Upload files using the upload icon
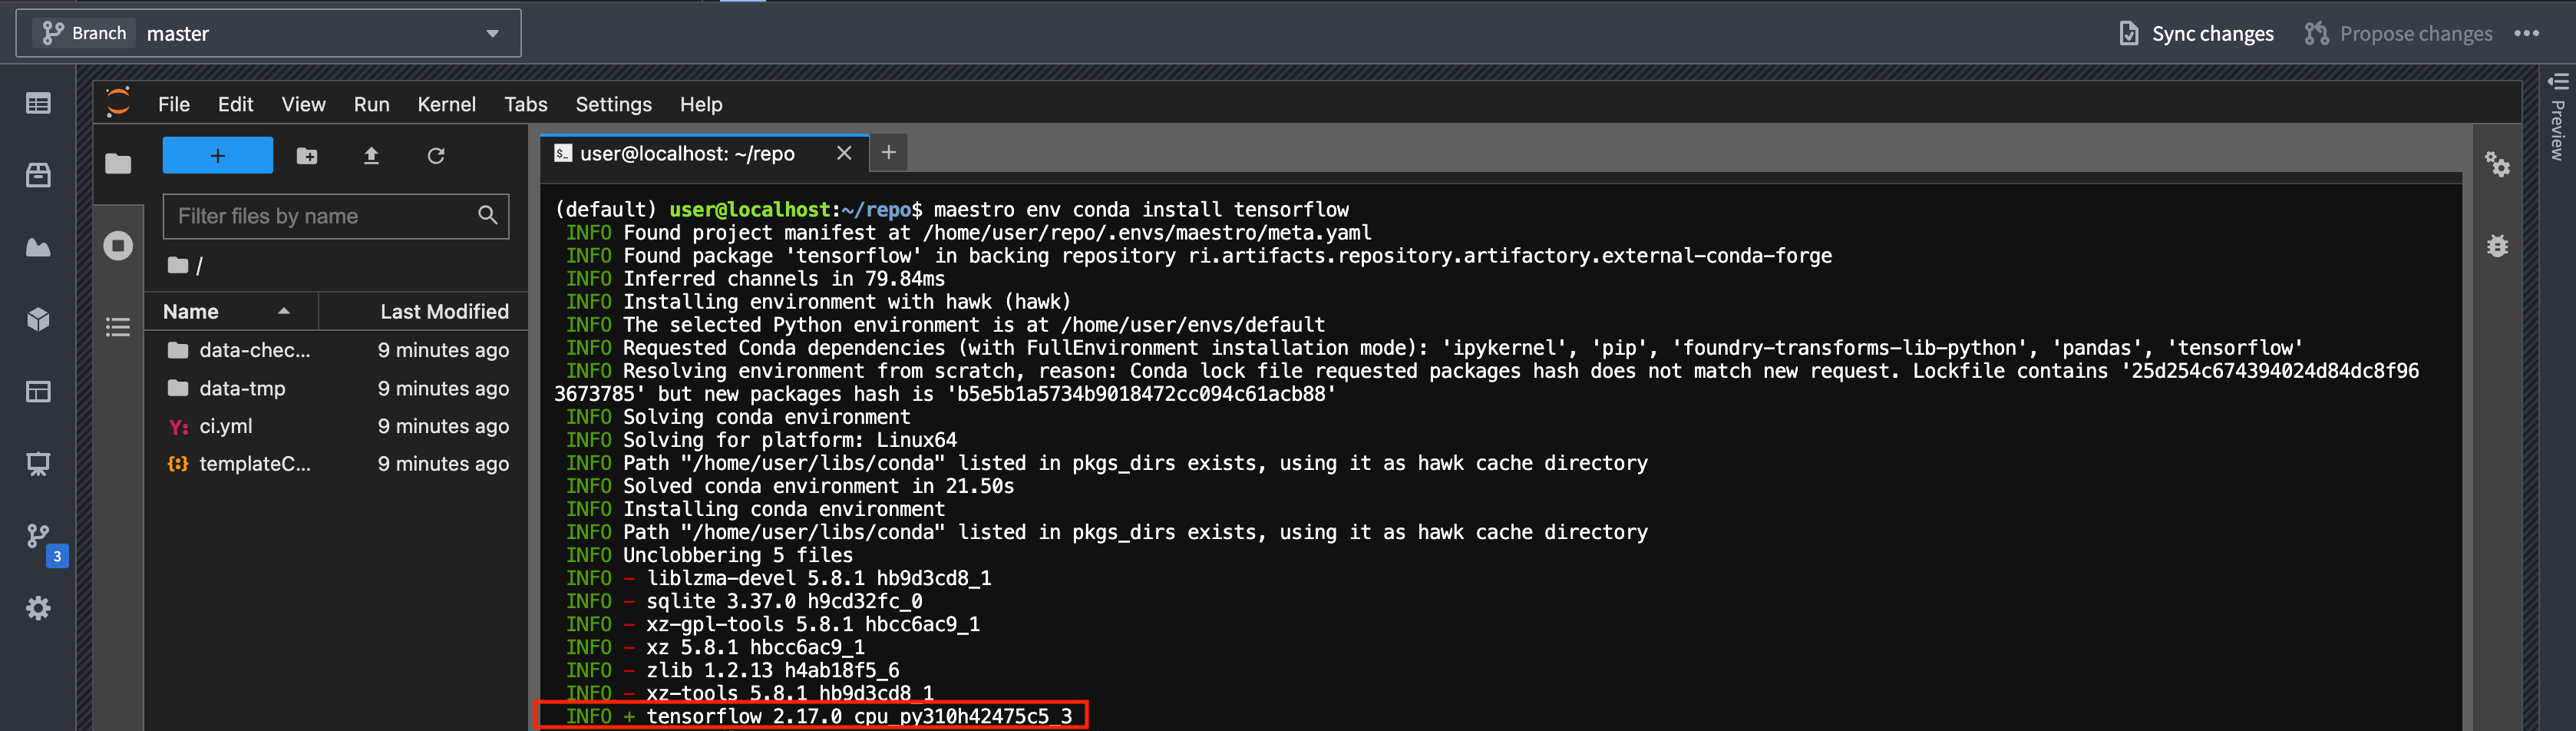Image resolution: width=2576 pixels, height=731 pixels. tap(371, 156)
